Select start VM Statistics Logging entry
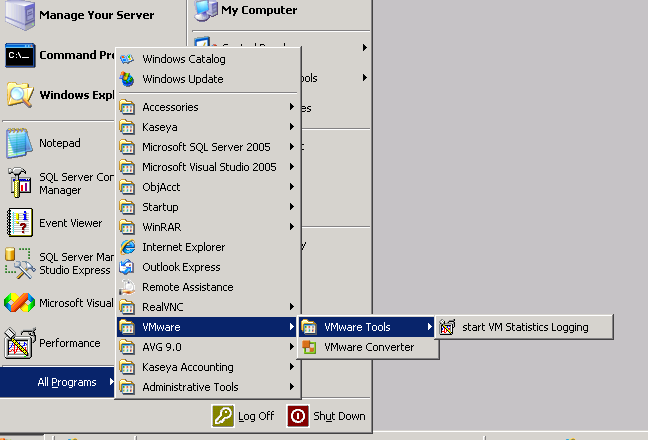This screenshot has width=648, height=440. point(524,327)
